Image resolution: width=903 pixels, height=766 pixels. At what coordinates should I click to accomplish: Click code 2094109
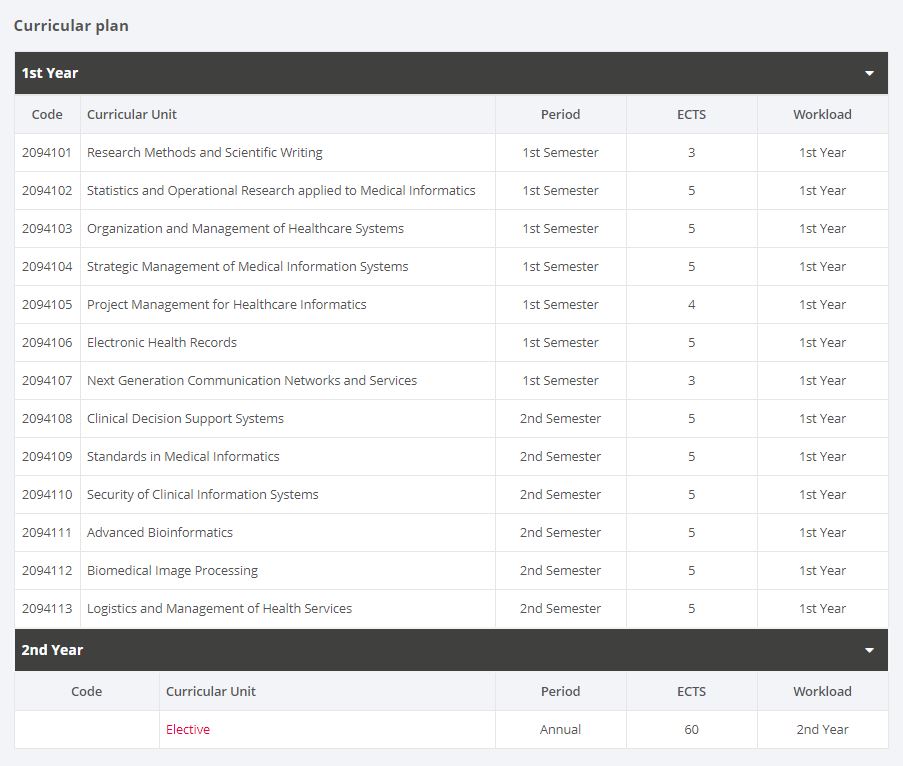[47, 457]
